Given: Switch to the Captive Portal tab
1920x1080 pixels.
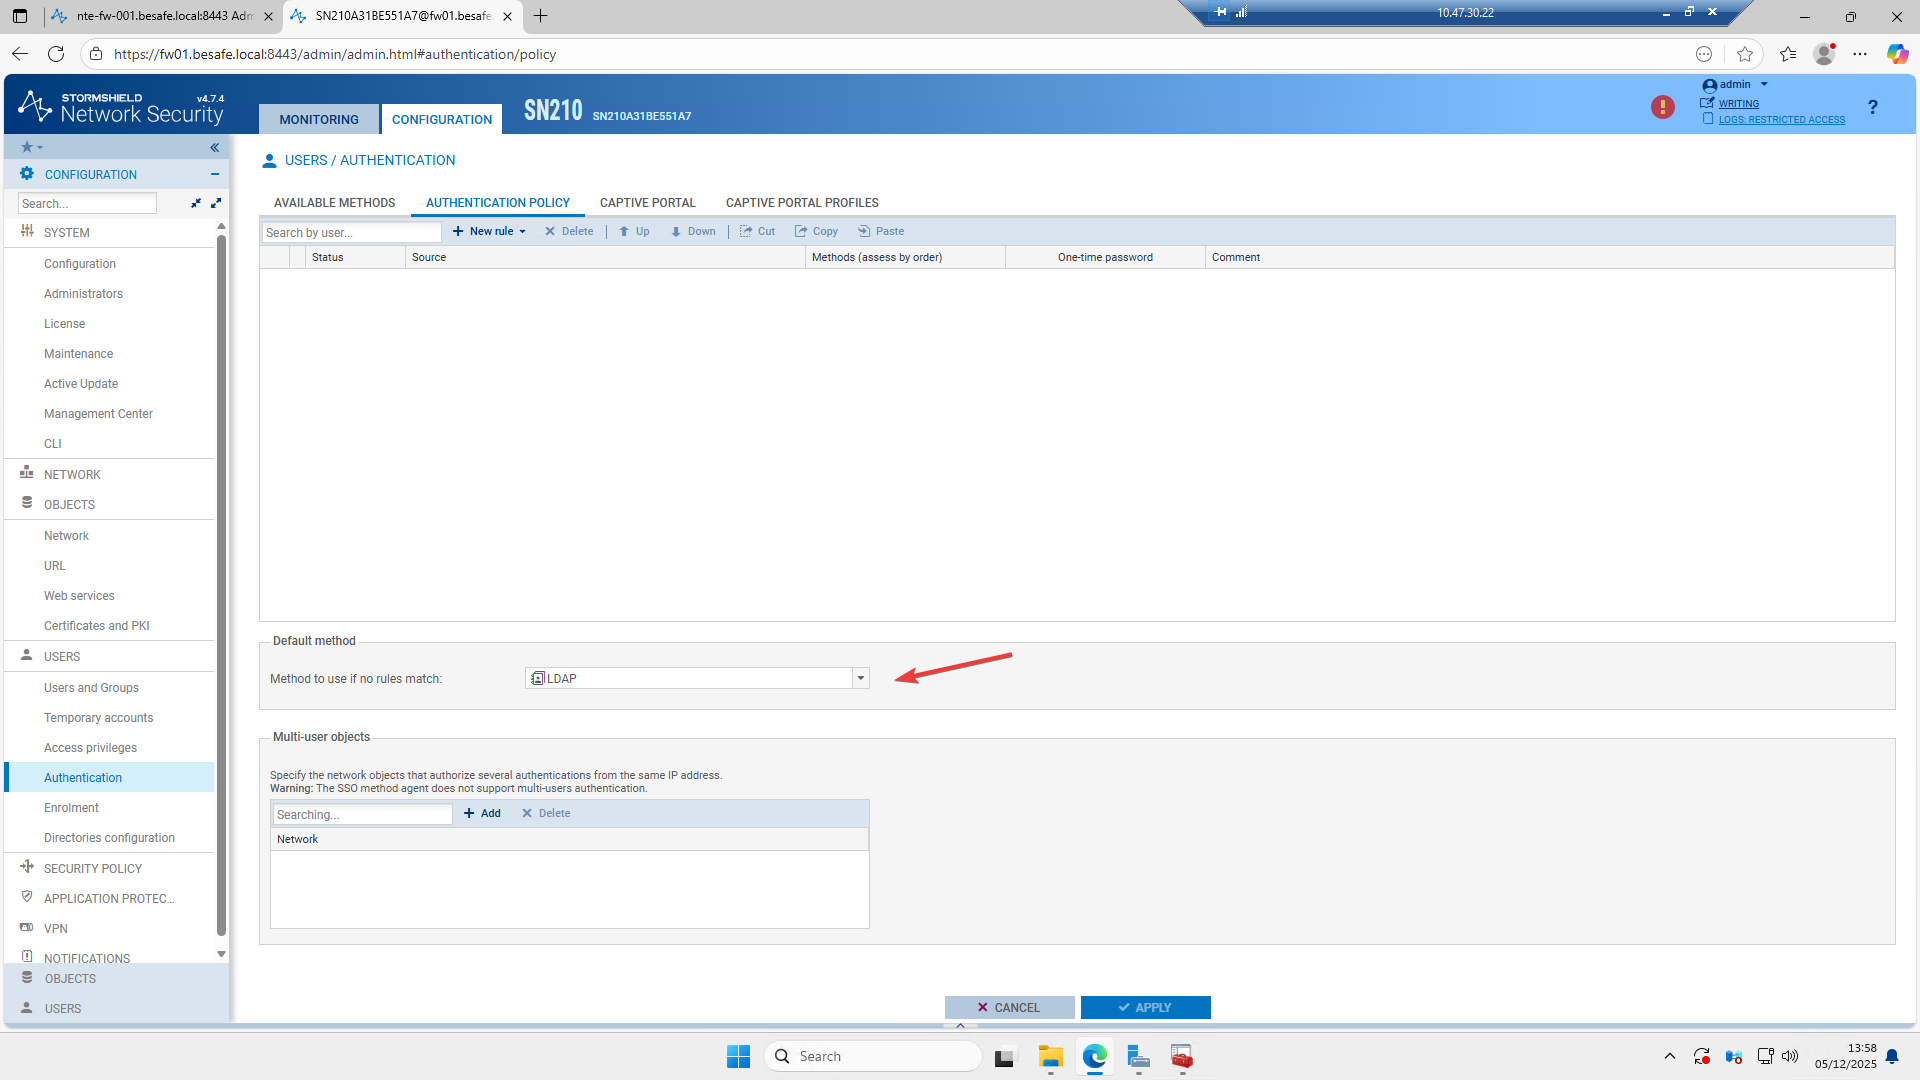Looking at the screenshot, I should [x=647, y=203].
